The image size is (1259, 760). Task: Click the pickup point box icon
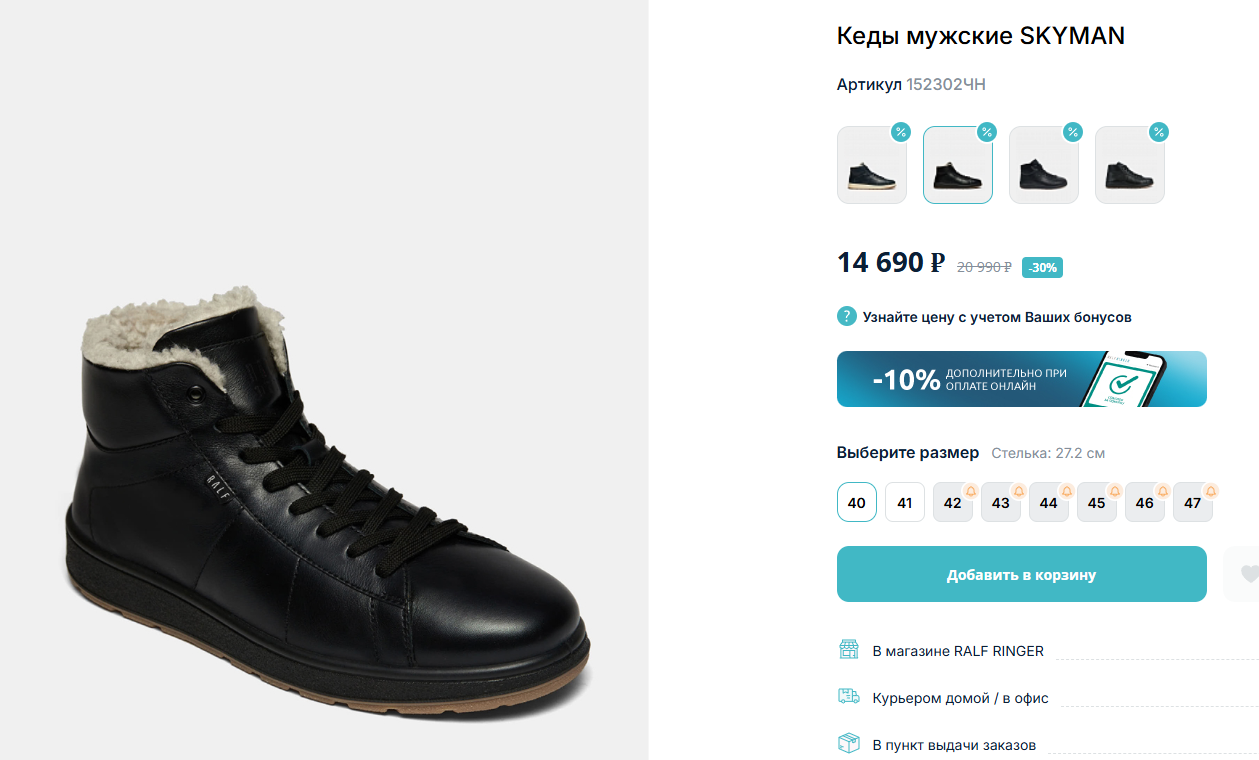click(848, 744)
